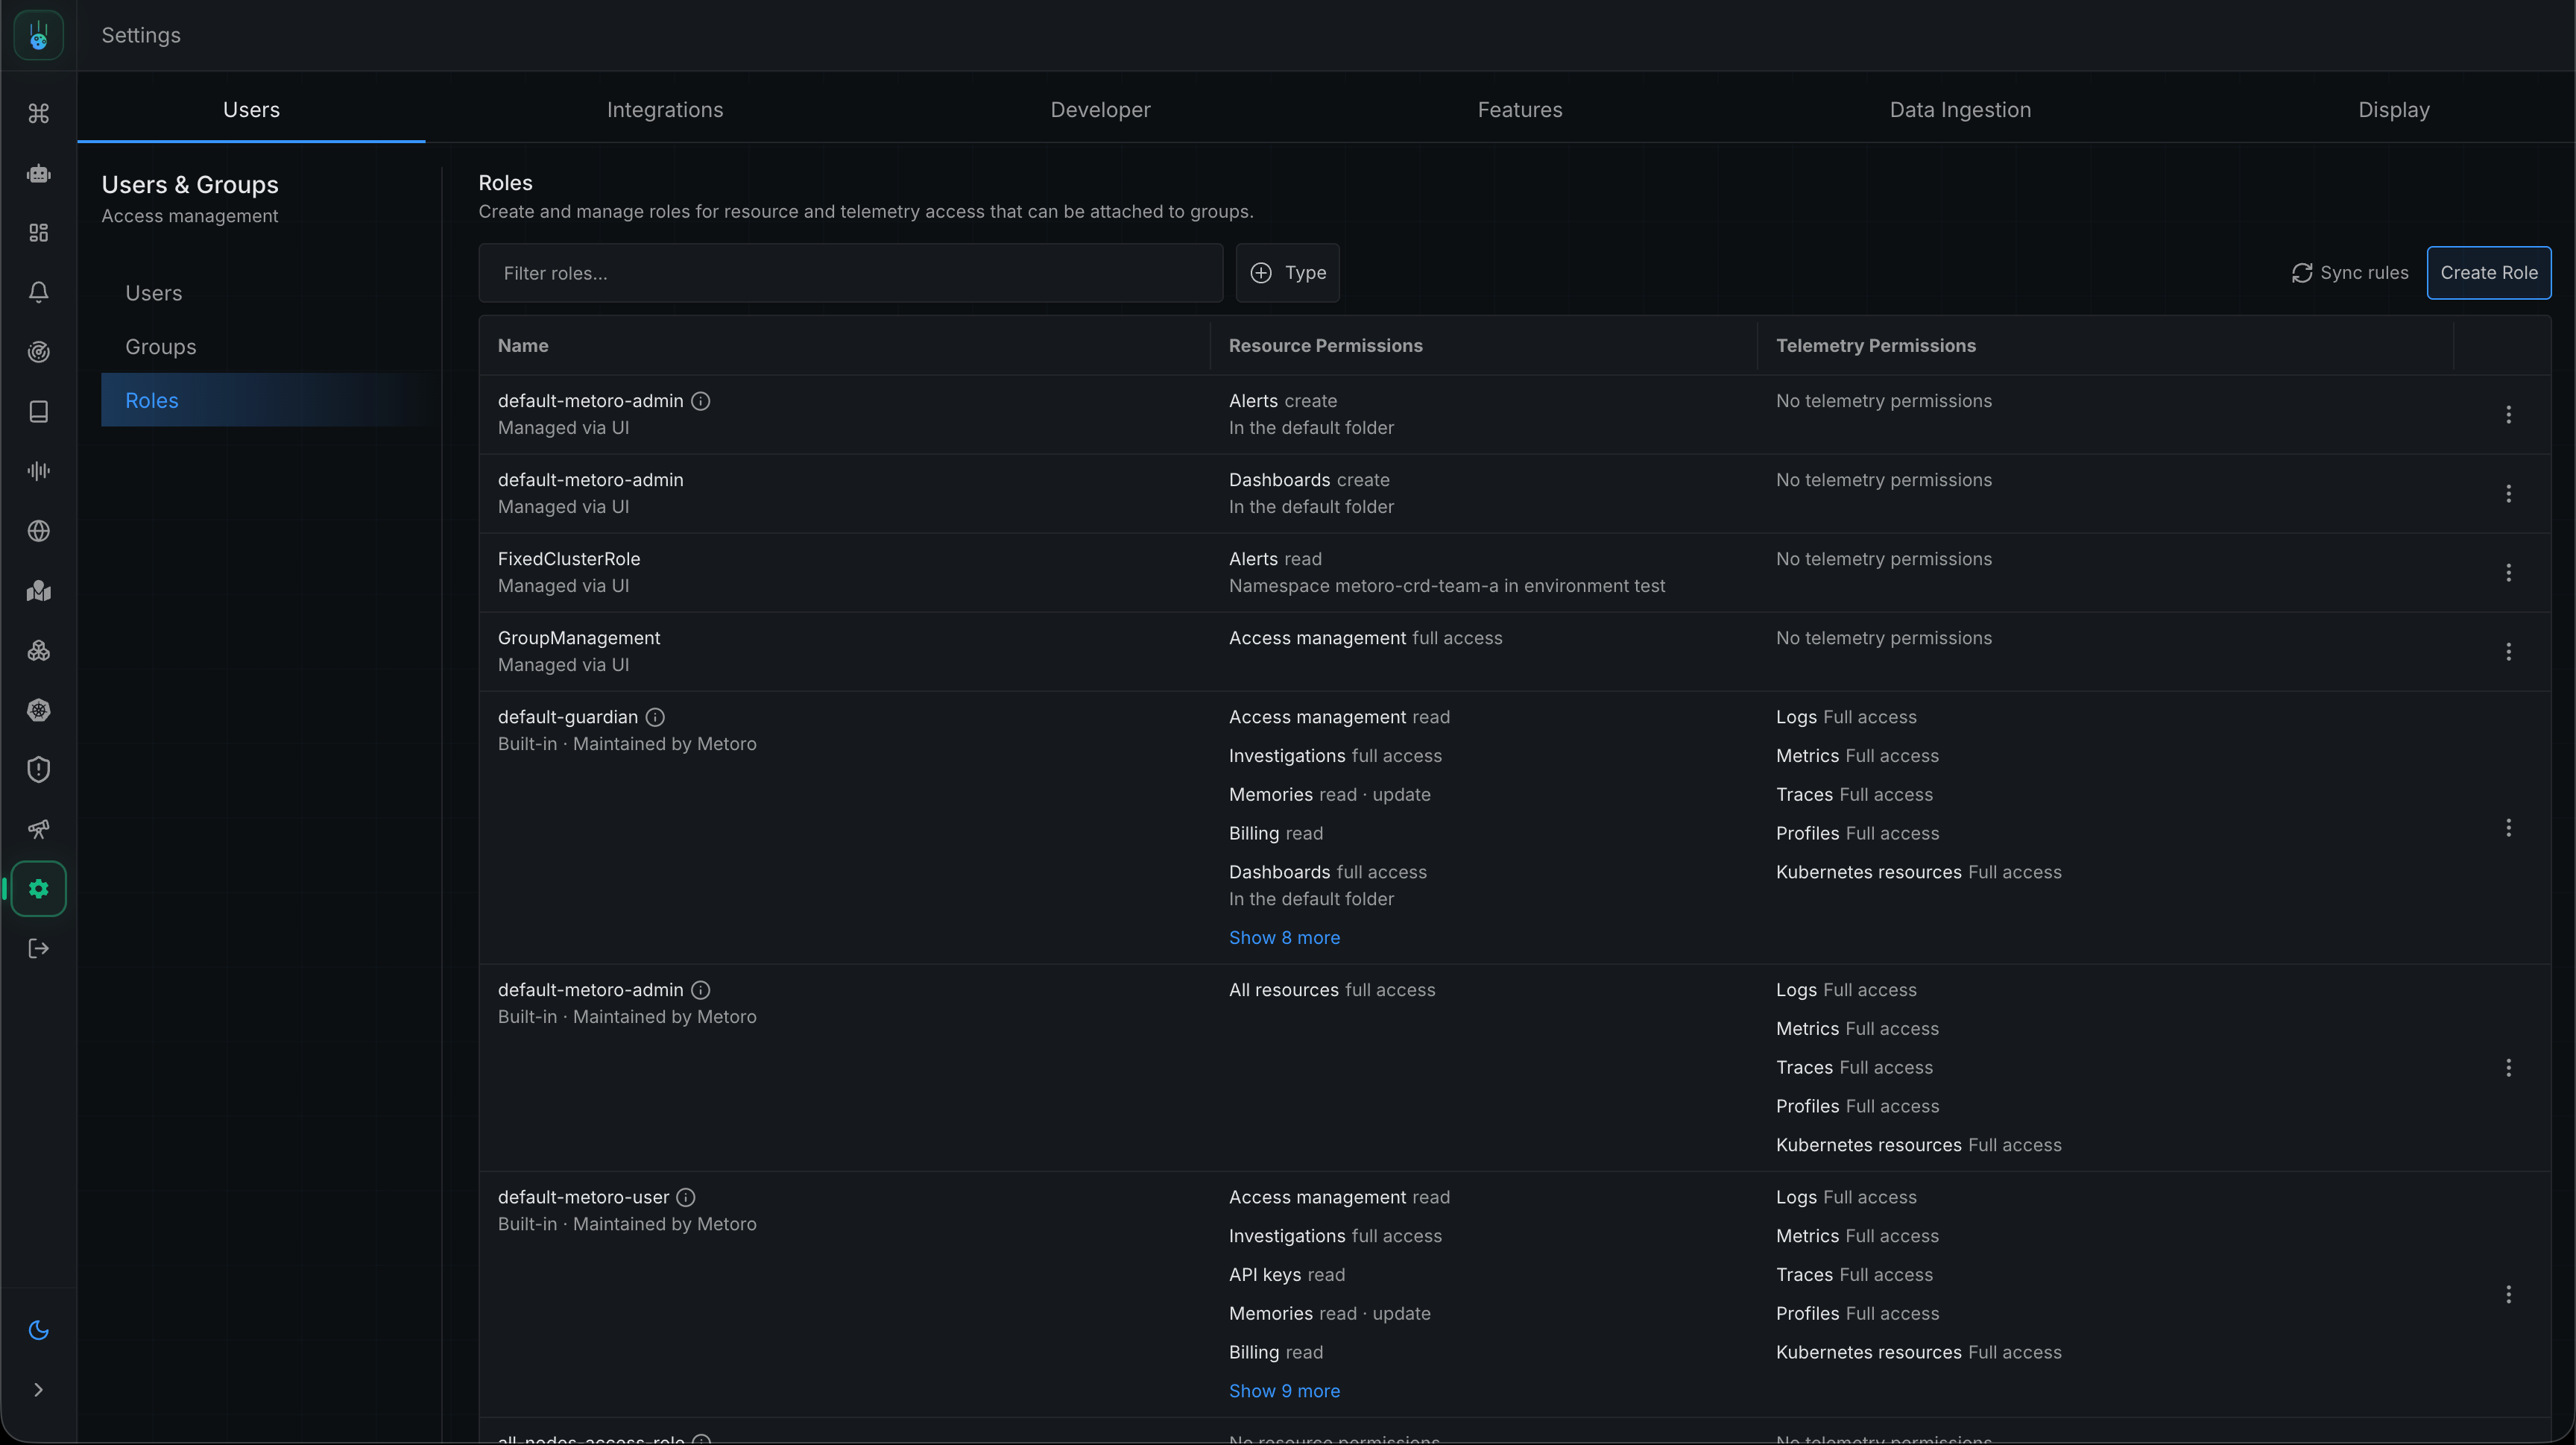
Task: Switch to the Developer tab
Action: 1100,109
